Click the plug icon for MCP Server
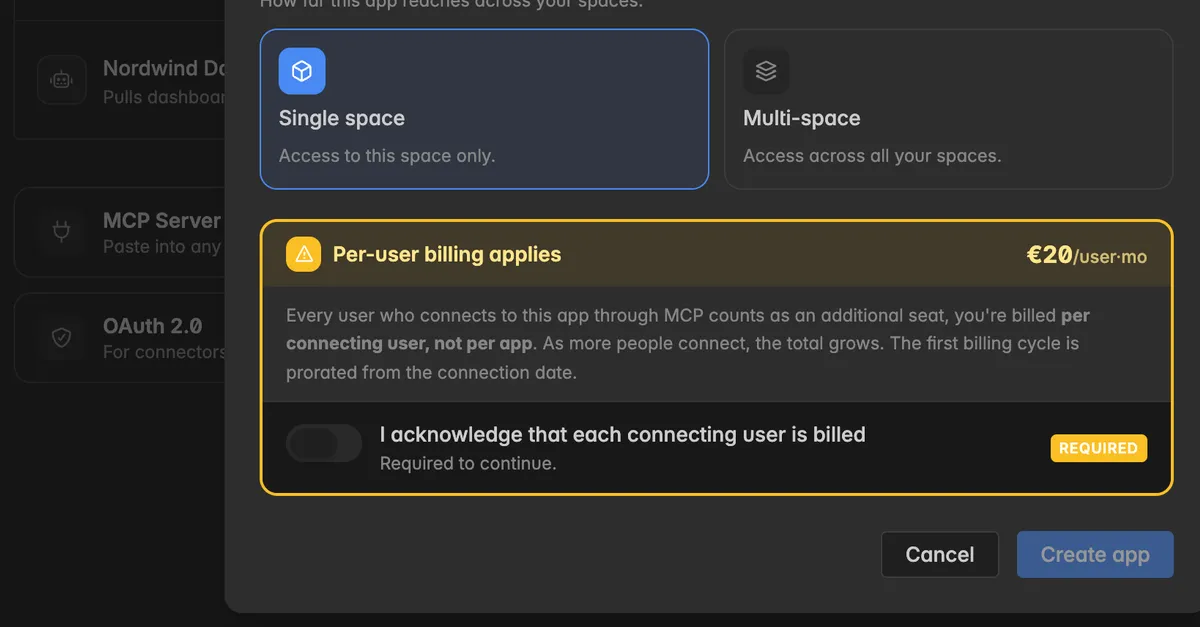The width and height of the screenshot is (1200, 627). [62, 232]
